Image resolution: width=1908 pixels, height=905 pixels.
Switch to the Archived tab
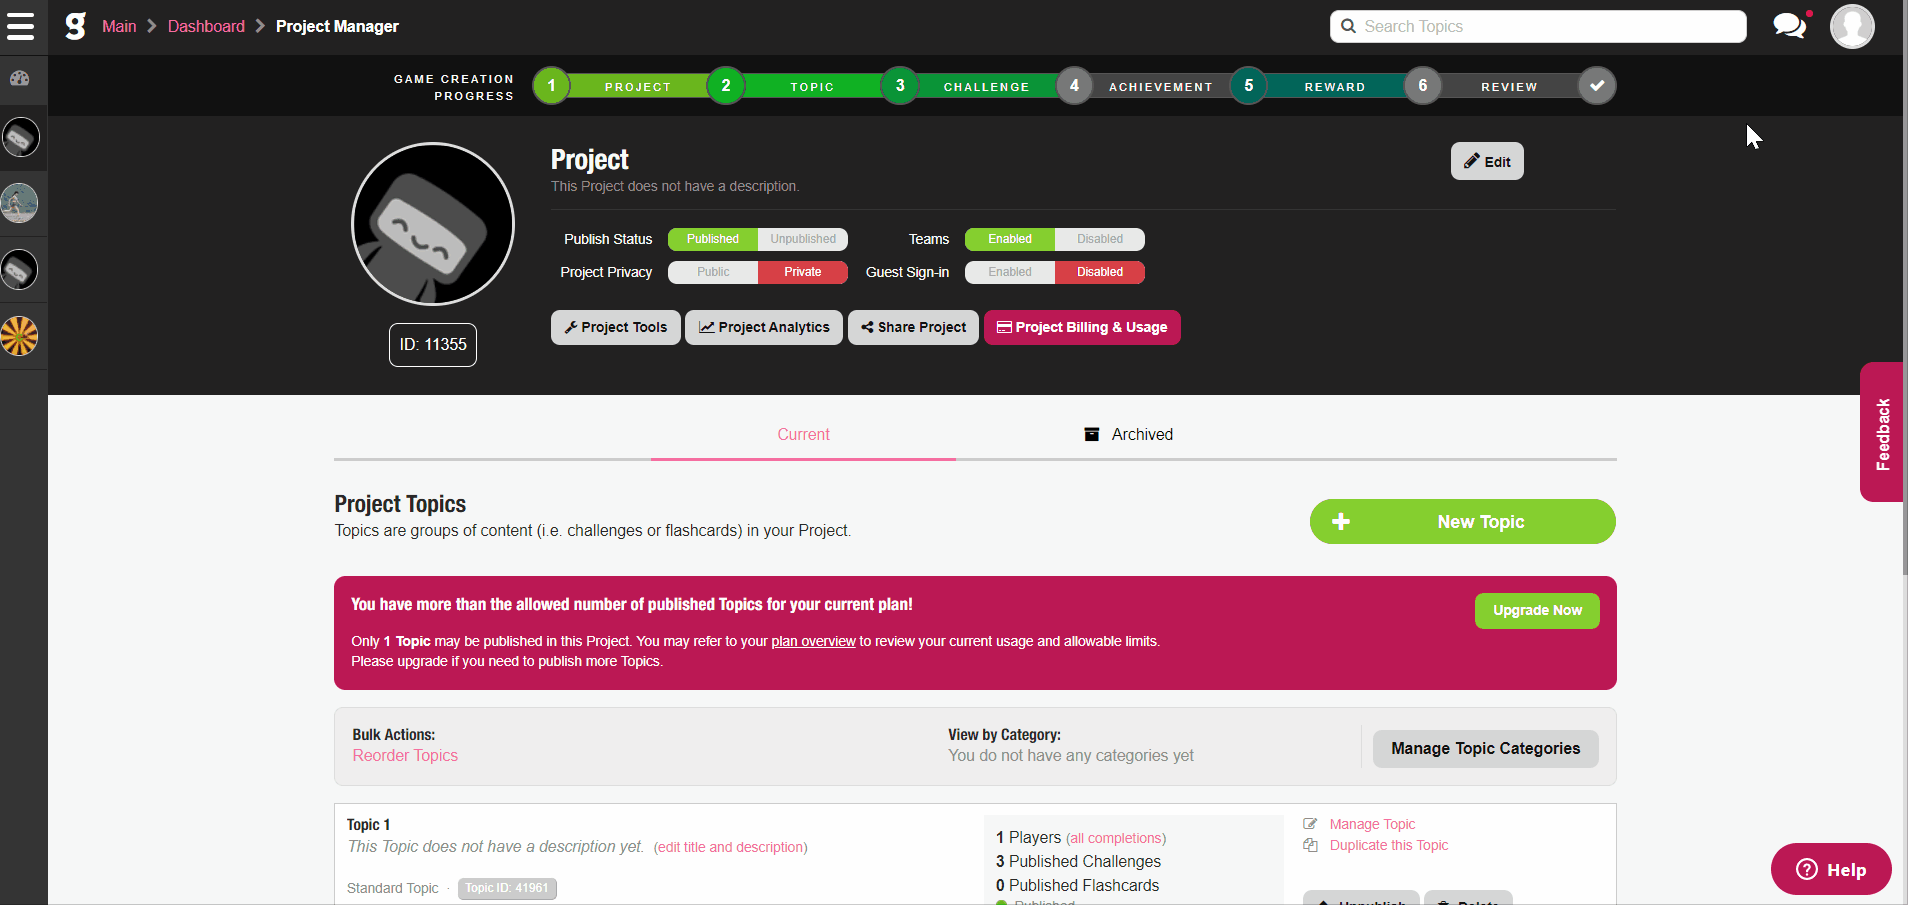[x=1129, y=434]
